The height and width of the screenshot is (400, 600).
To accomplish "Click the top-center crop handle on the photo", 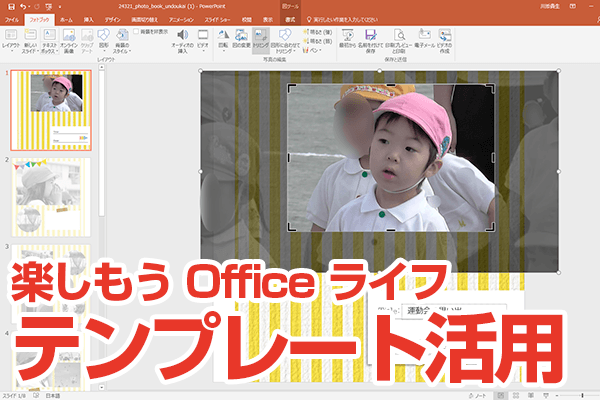I will tap(391, 85).
